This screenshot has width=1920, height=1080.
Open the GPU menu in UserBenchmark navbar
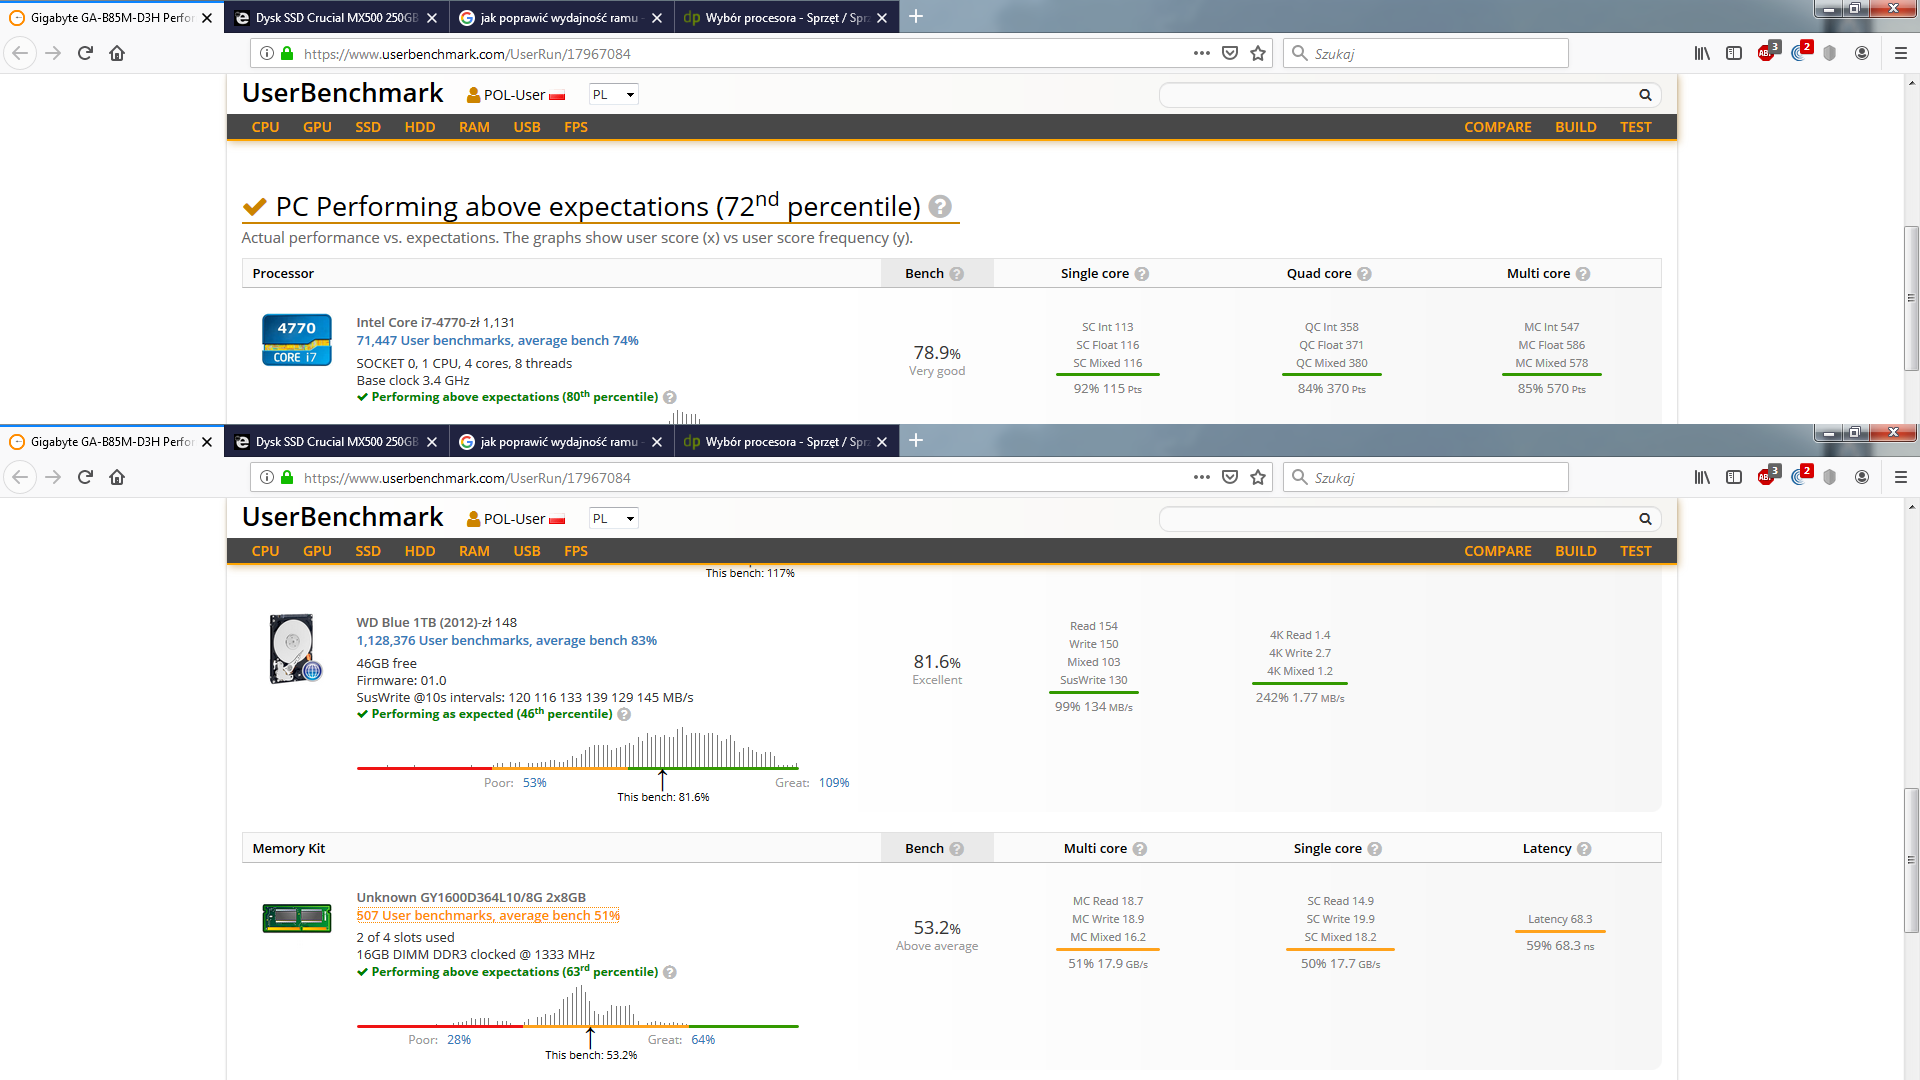pyautogui.click(x=317, y=127)
